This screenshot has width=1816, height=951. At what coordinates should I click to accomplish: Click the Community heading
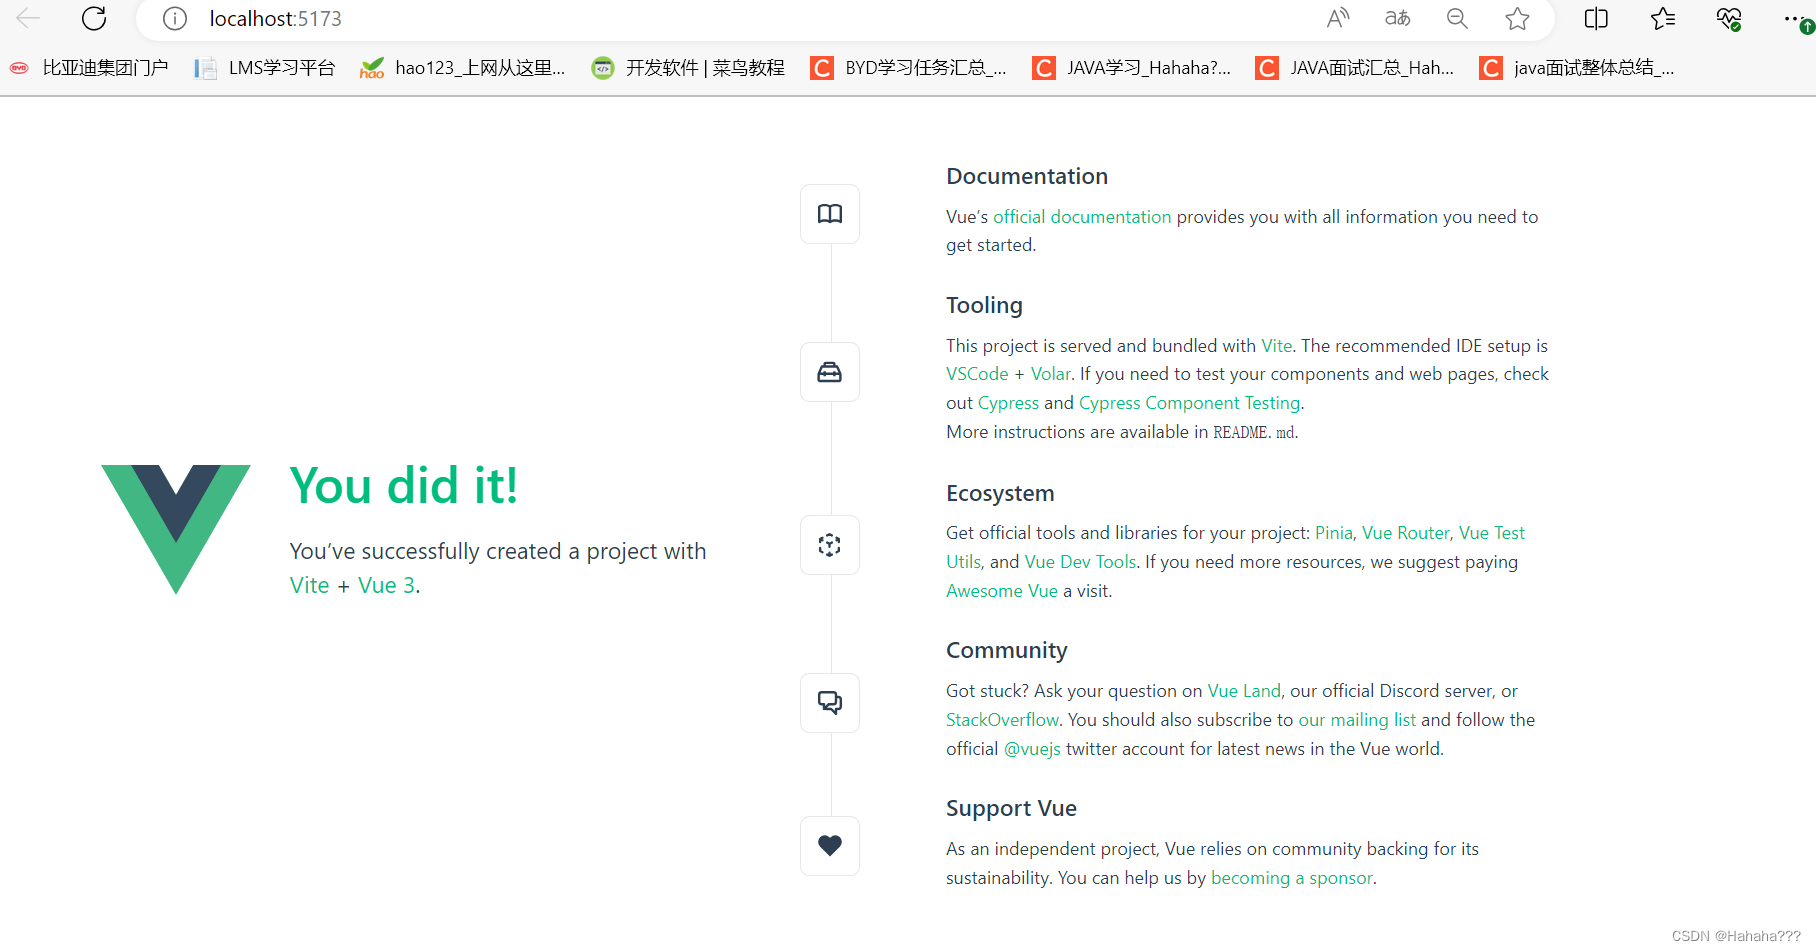(x=1006, y=650)
